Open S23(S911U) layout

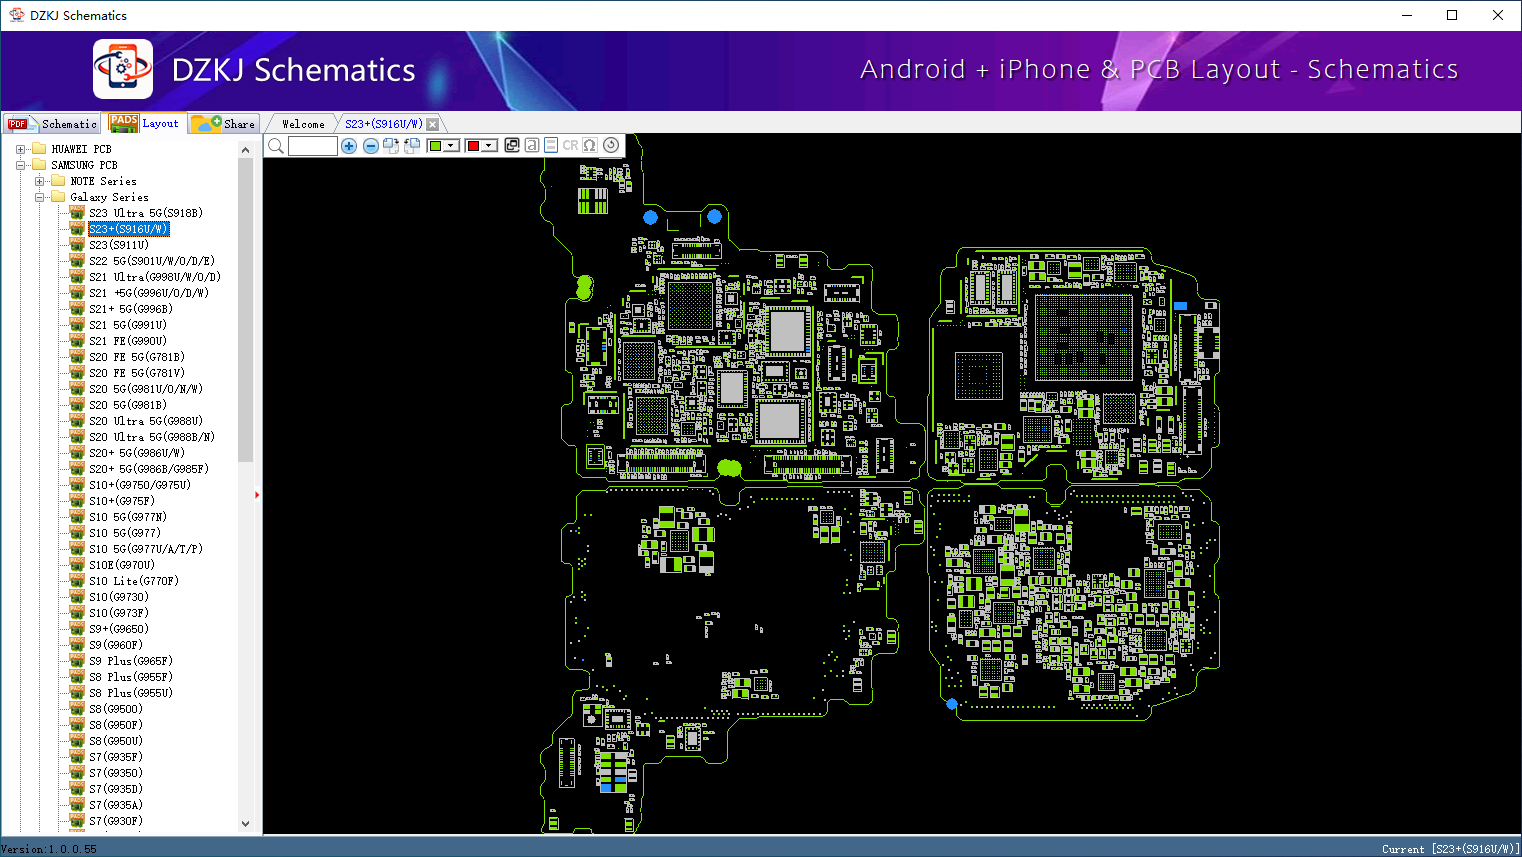coord(118,245)
